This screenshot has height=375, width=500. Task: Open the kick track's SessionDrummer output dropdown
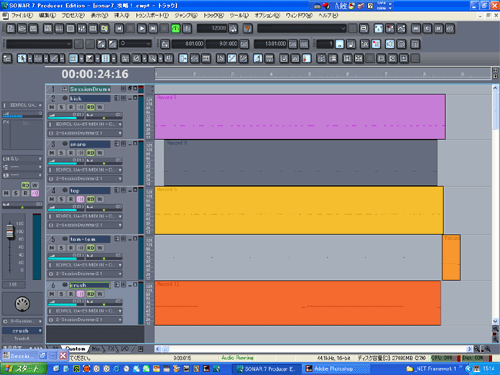85,133
